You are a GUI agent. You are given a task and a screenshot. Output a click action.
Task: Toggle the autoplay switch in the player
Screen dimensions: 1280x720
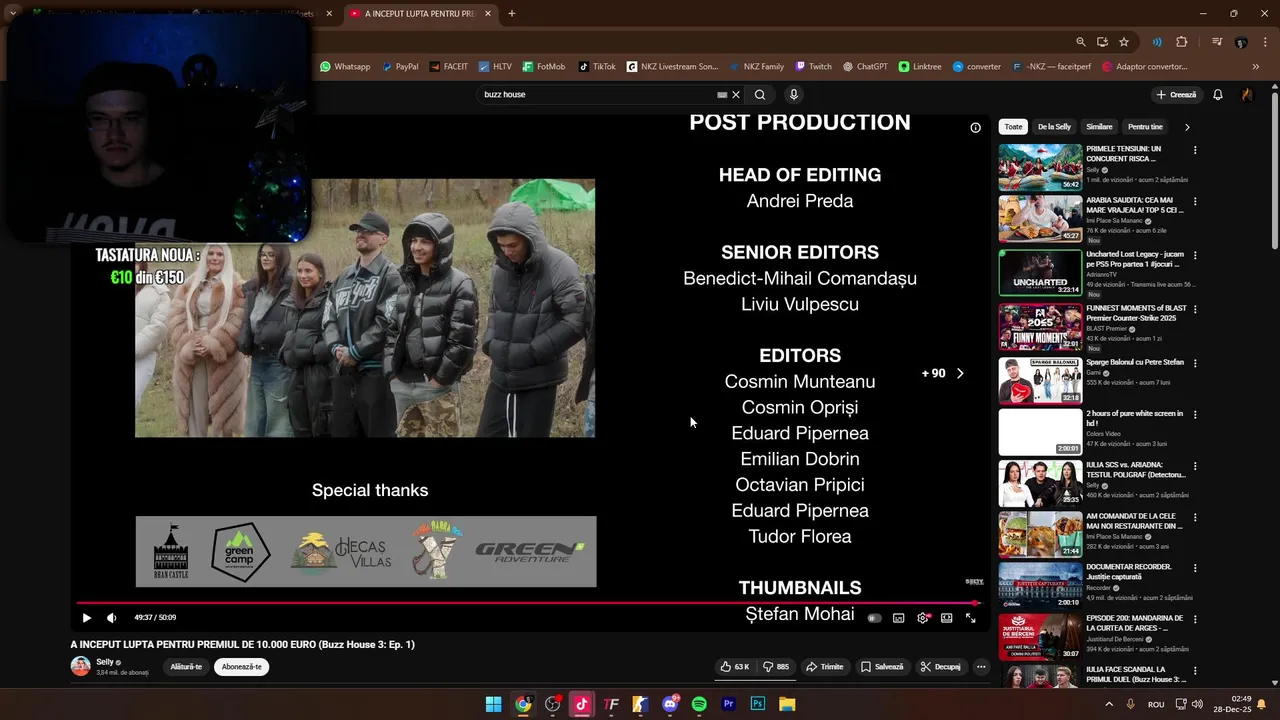click(874, 618)
